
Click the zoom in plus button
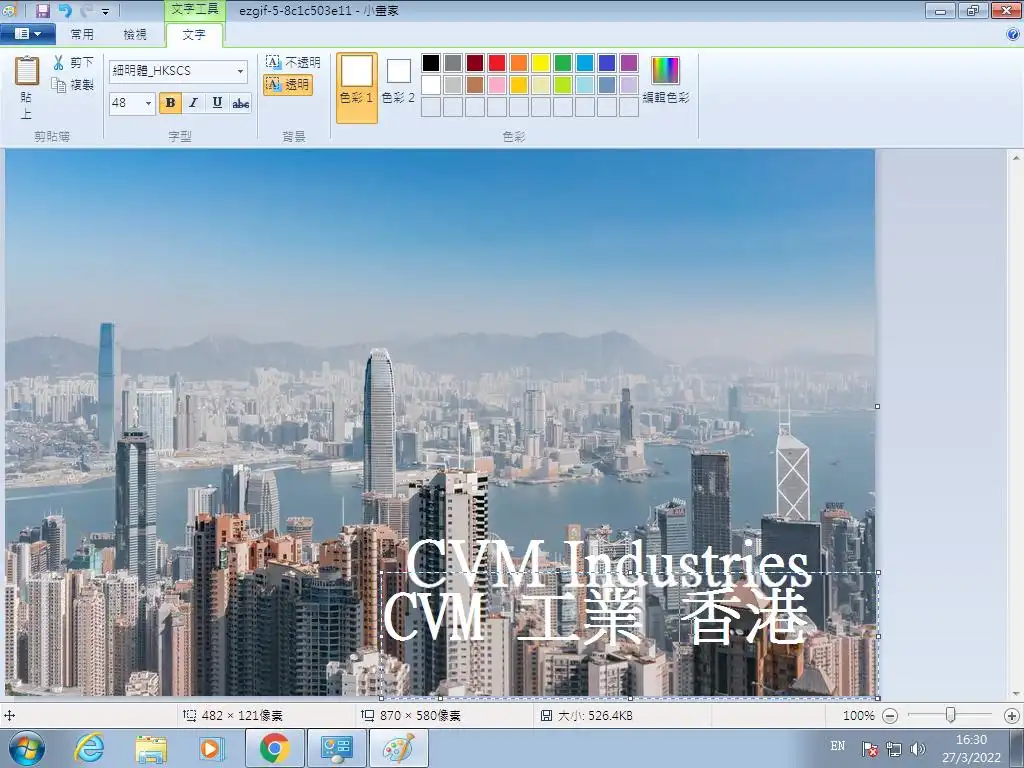pyautogui.click(x=1012, y=716)
